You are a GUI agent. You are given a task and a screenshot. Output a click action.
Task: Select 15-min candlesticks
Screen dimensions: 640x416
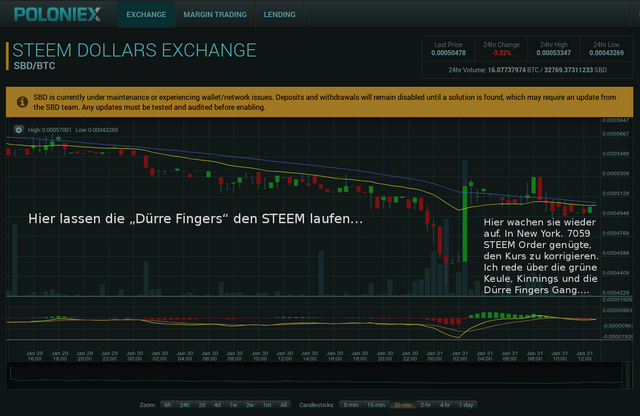point(376,405)
